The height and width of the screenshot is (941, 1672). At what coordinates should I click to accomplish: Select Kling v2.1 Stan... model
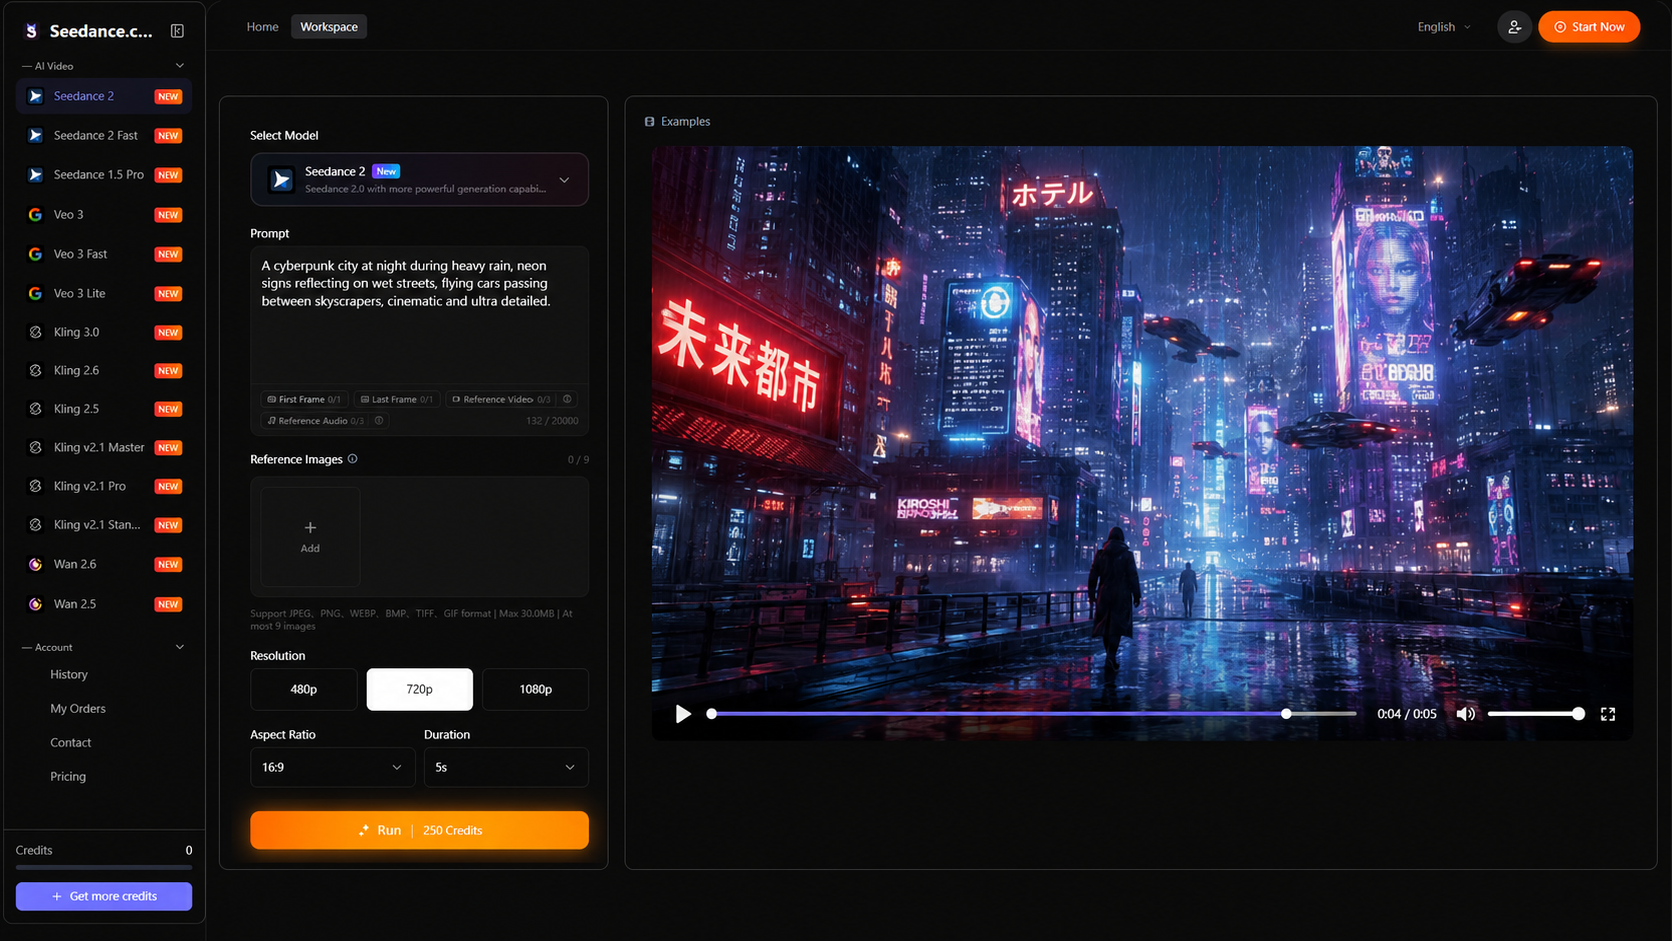pos(104,525)
